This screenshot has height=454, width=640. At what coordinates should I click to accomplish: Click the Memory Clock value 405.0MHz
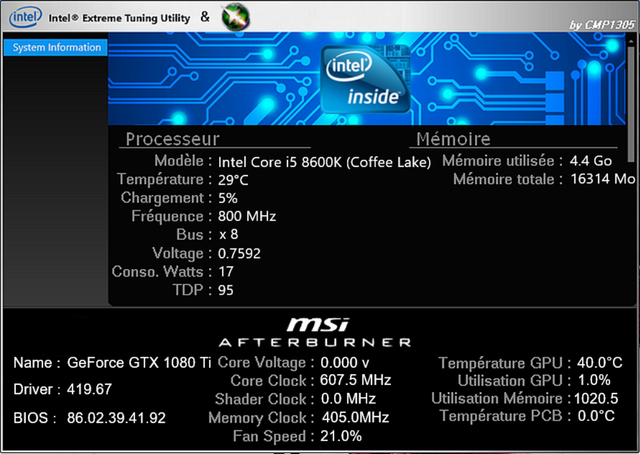tap(356, 417)
